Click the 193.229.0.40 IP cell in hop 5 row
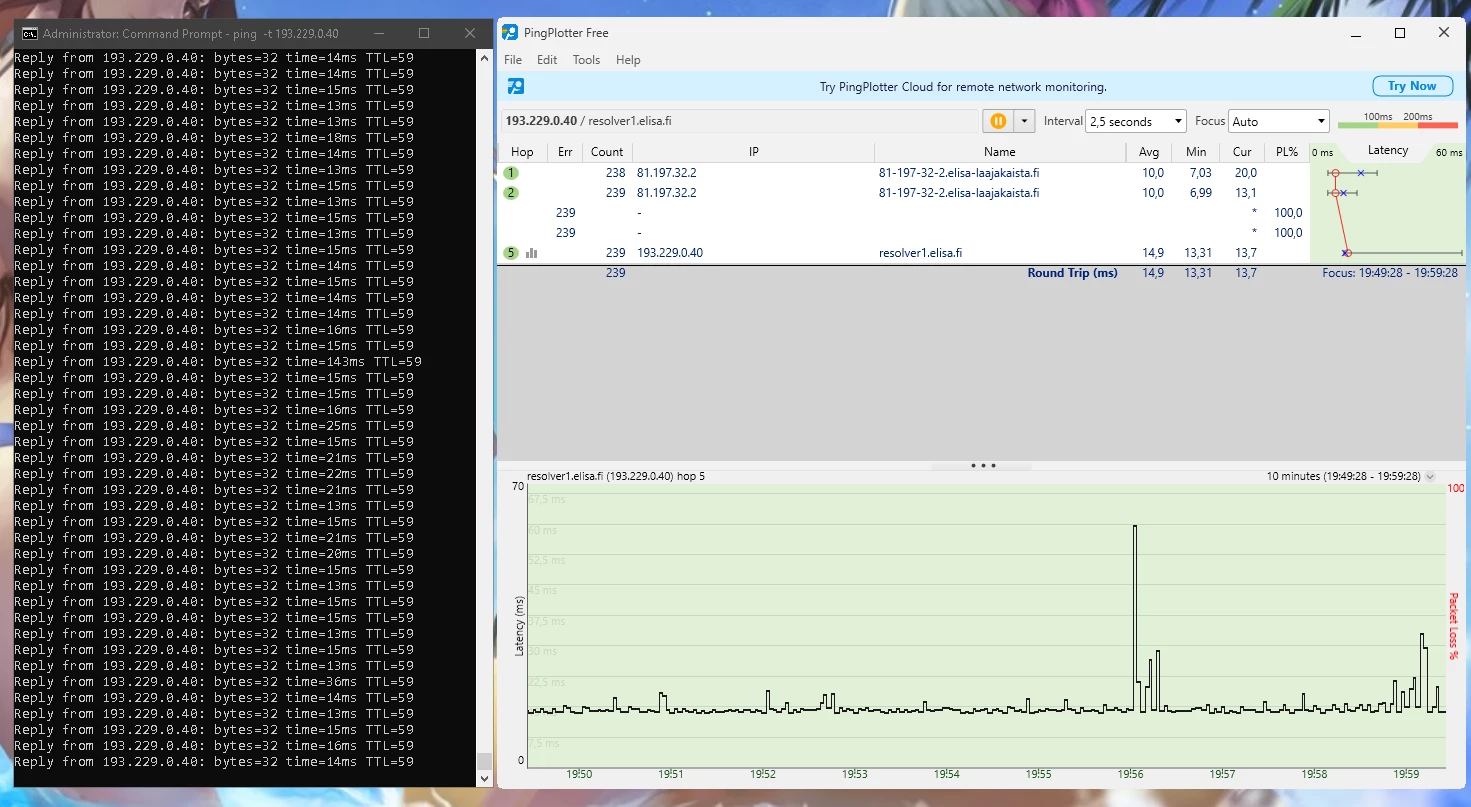This screenshot has width=1471, height=807. click(x=669, y=253)
